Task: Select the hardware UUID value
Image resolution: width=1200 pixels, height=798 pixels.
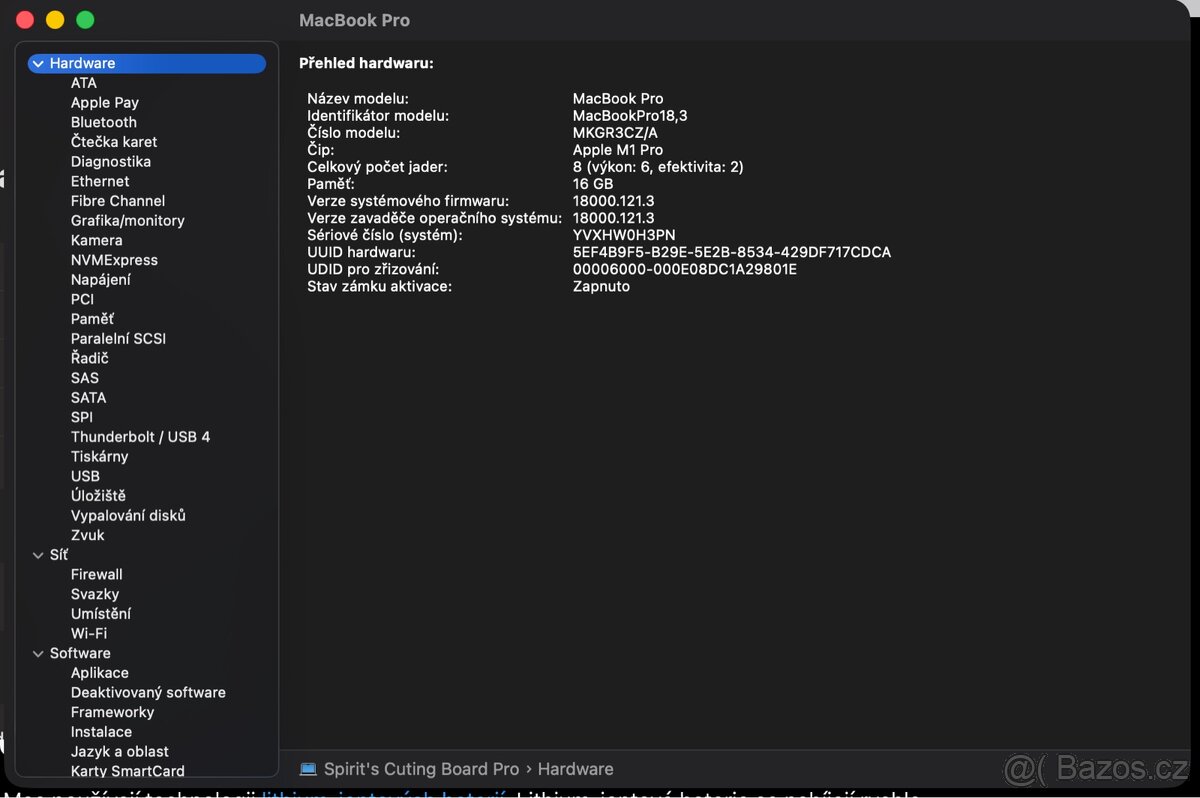Action: (732, 252)
